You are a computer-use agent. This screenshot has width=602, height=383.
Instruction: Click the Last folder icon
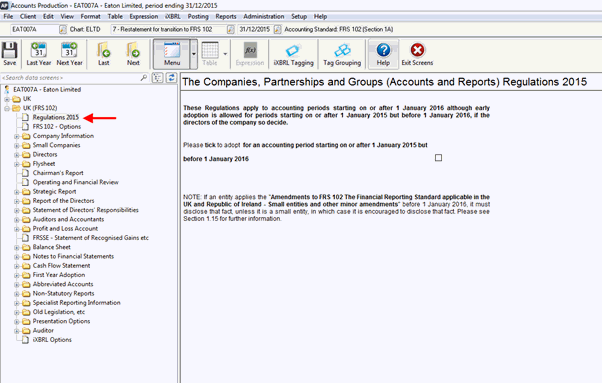pos(103,54)
